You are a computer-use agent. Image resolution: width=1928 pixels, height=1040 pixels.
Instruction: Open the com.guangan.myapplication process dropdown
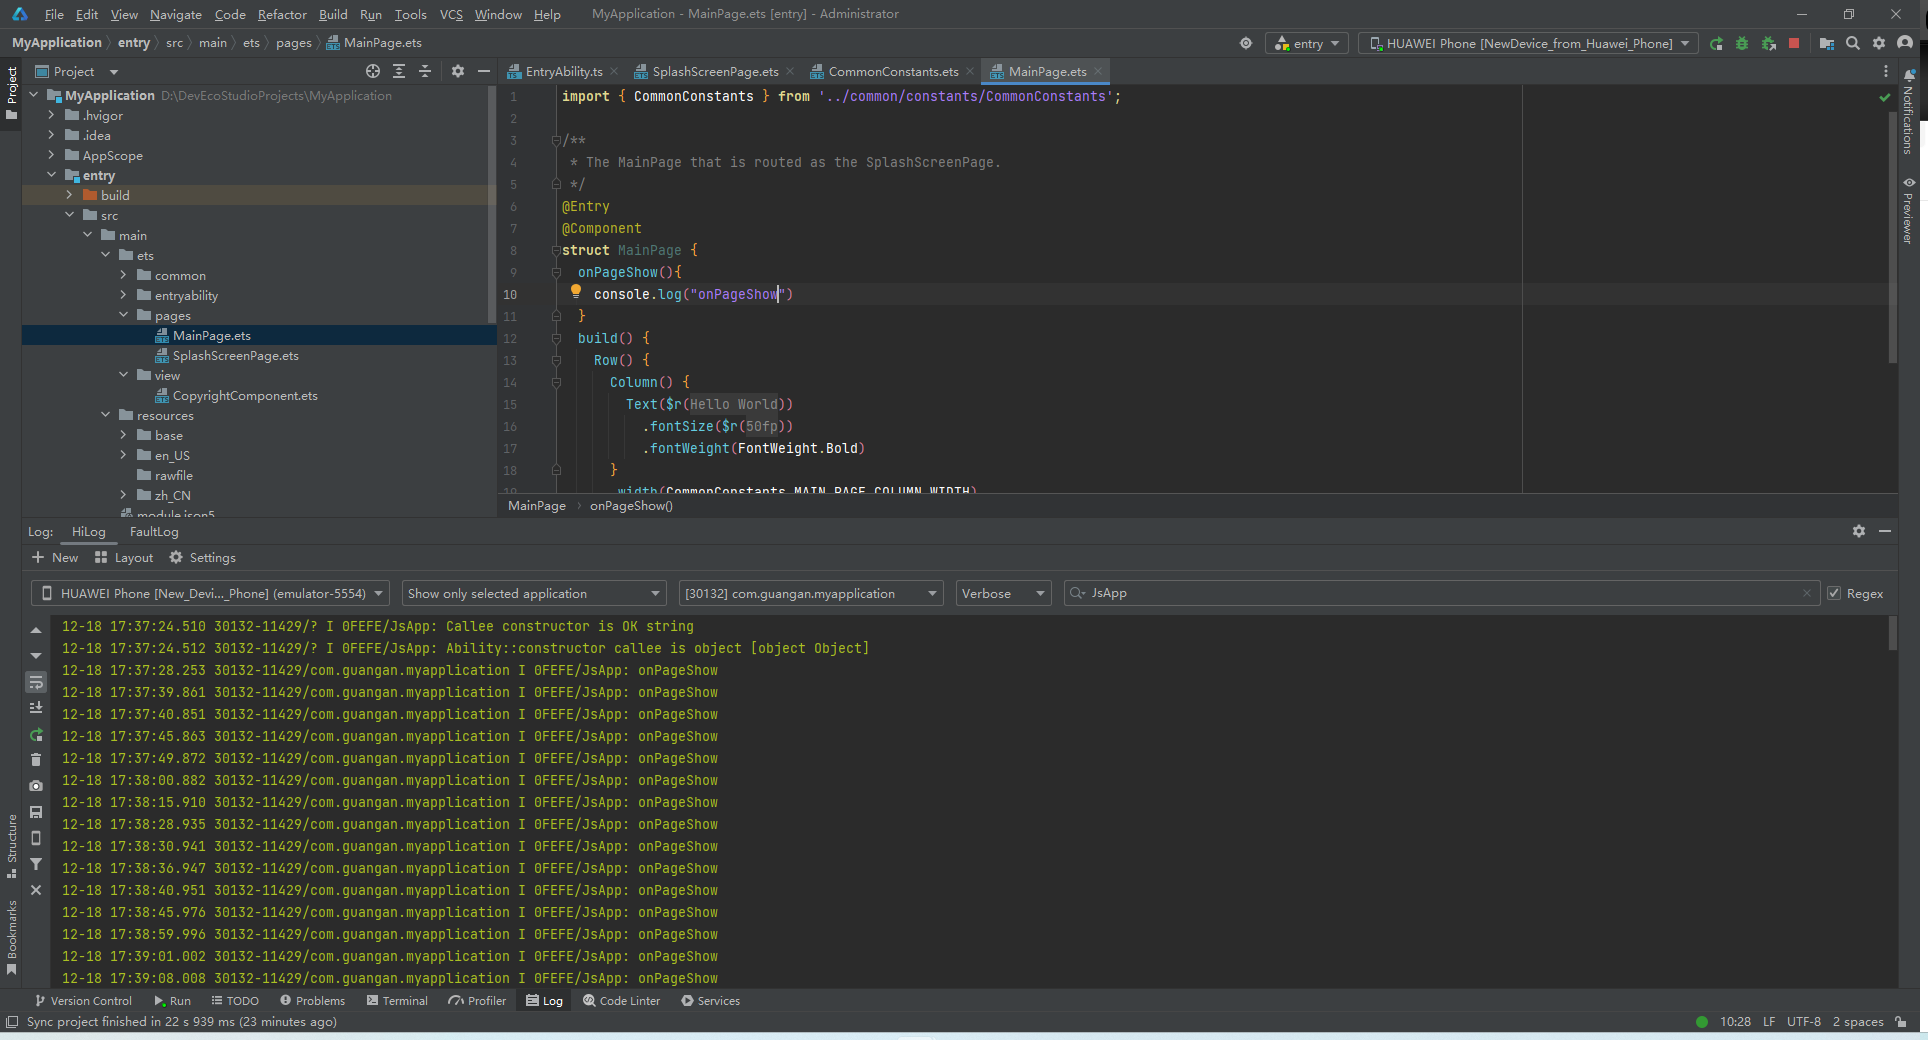pos(811,593)
